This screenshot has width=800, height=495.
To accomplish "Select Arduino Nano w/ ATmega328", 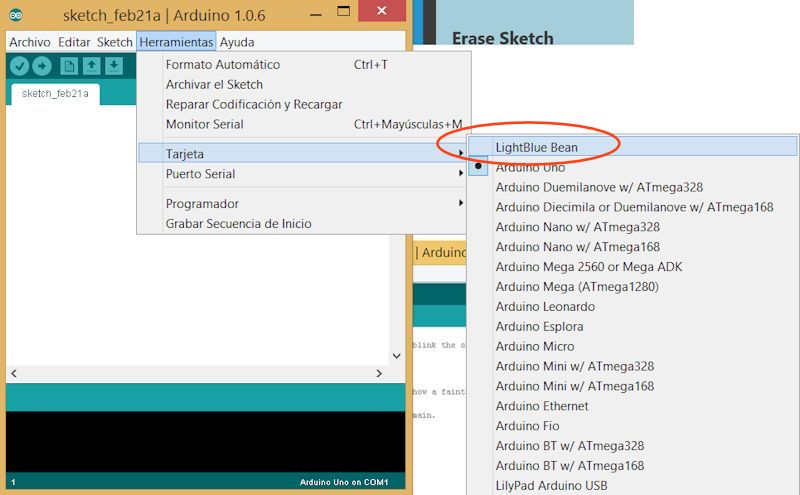I will 633,227.
